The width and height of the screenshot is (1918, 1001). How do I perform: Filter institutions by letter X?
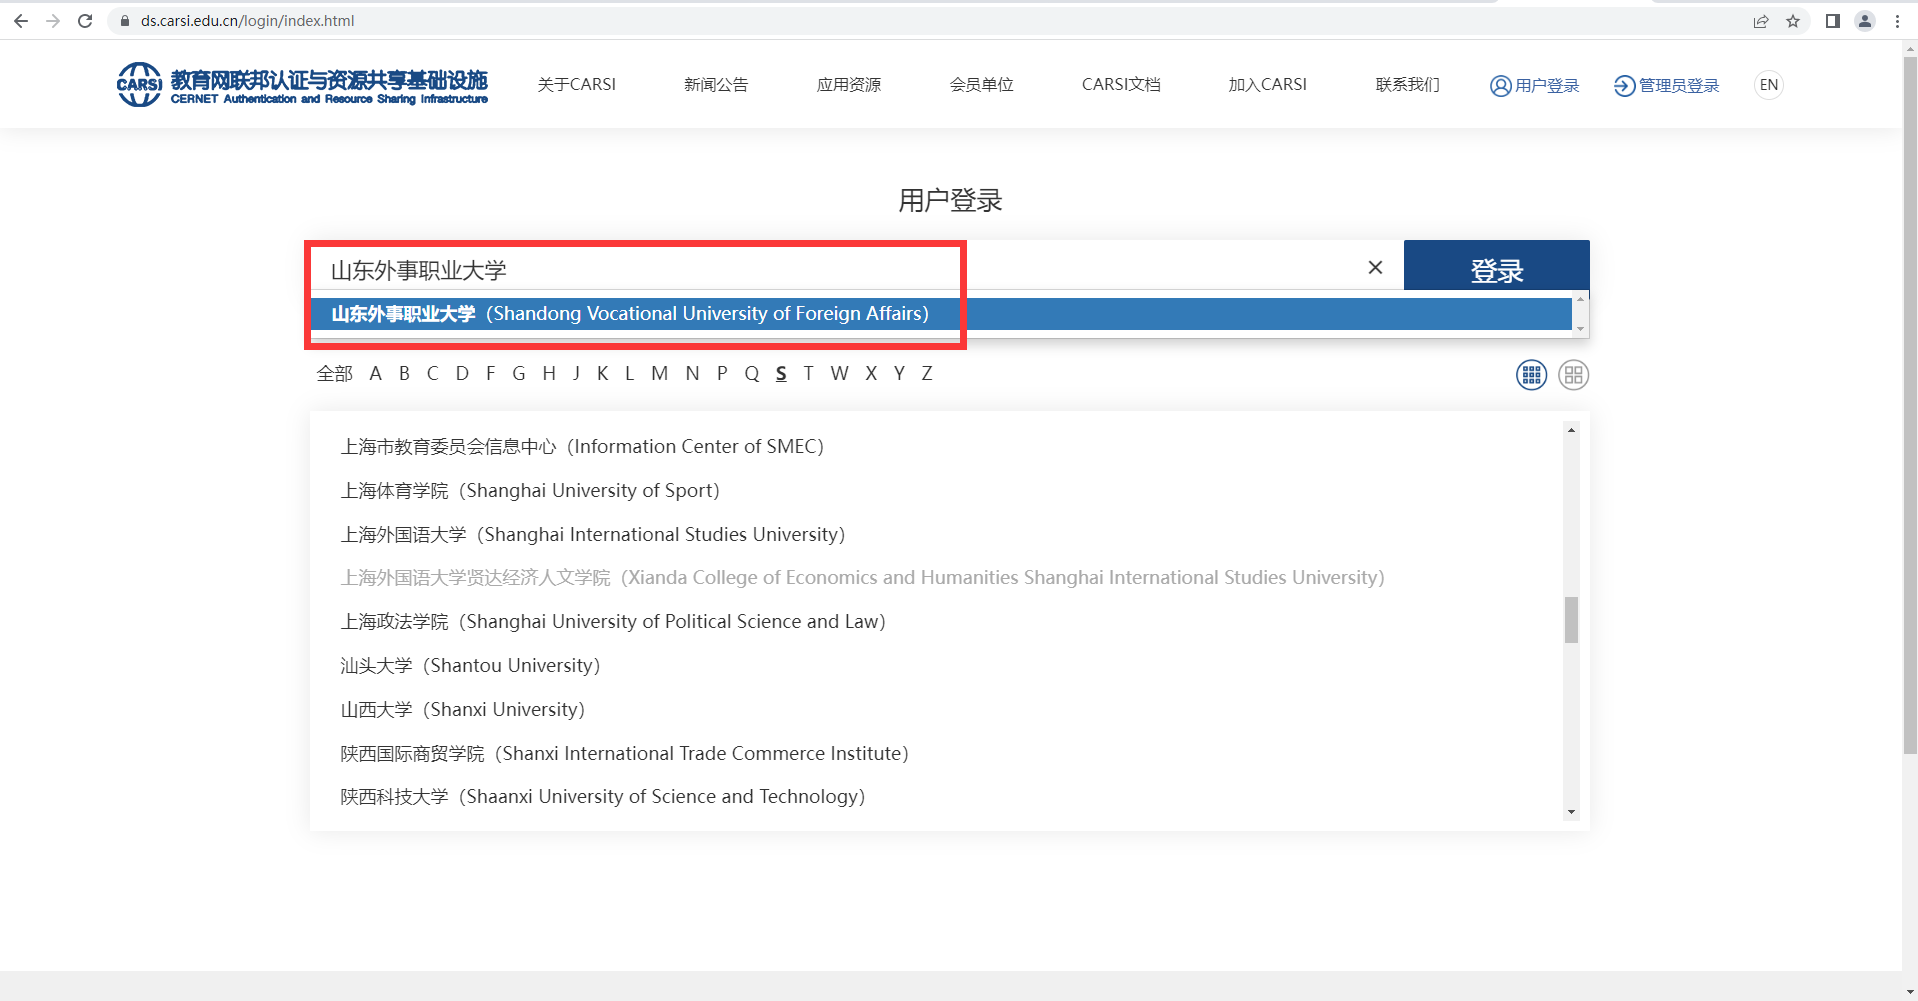pos(871,374)
